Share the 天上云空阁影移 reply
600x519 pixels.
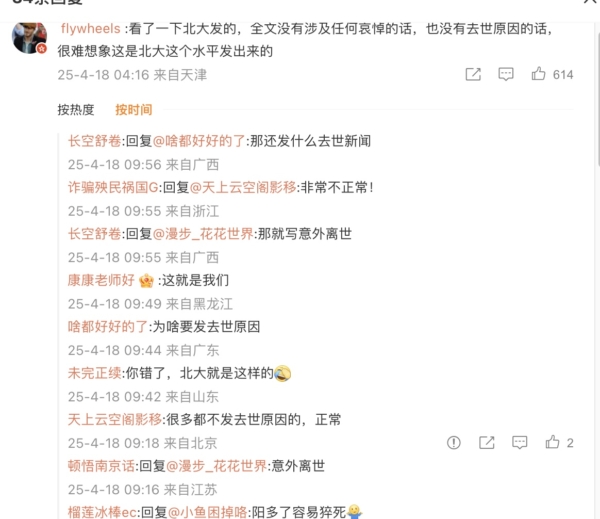pos(487,442)
